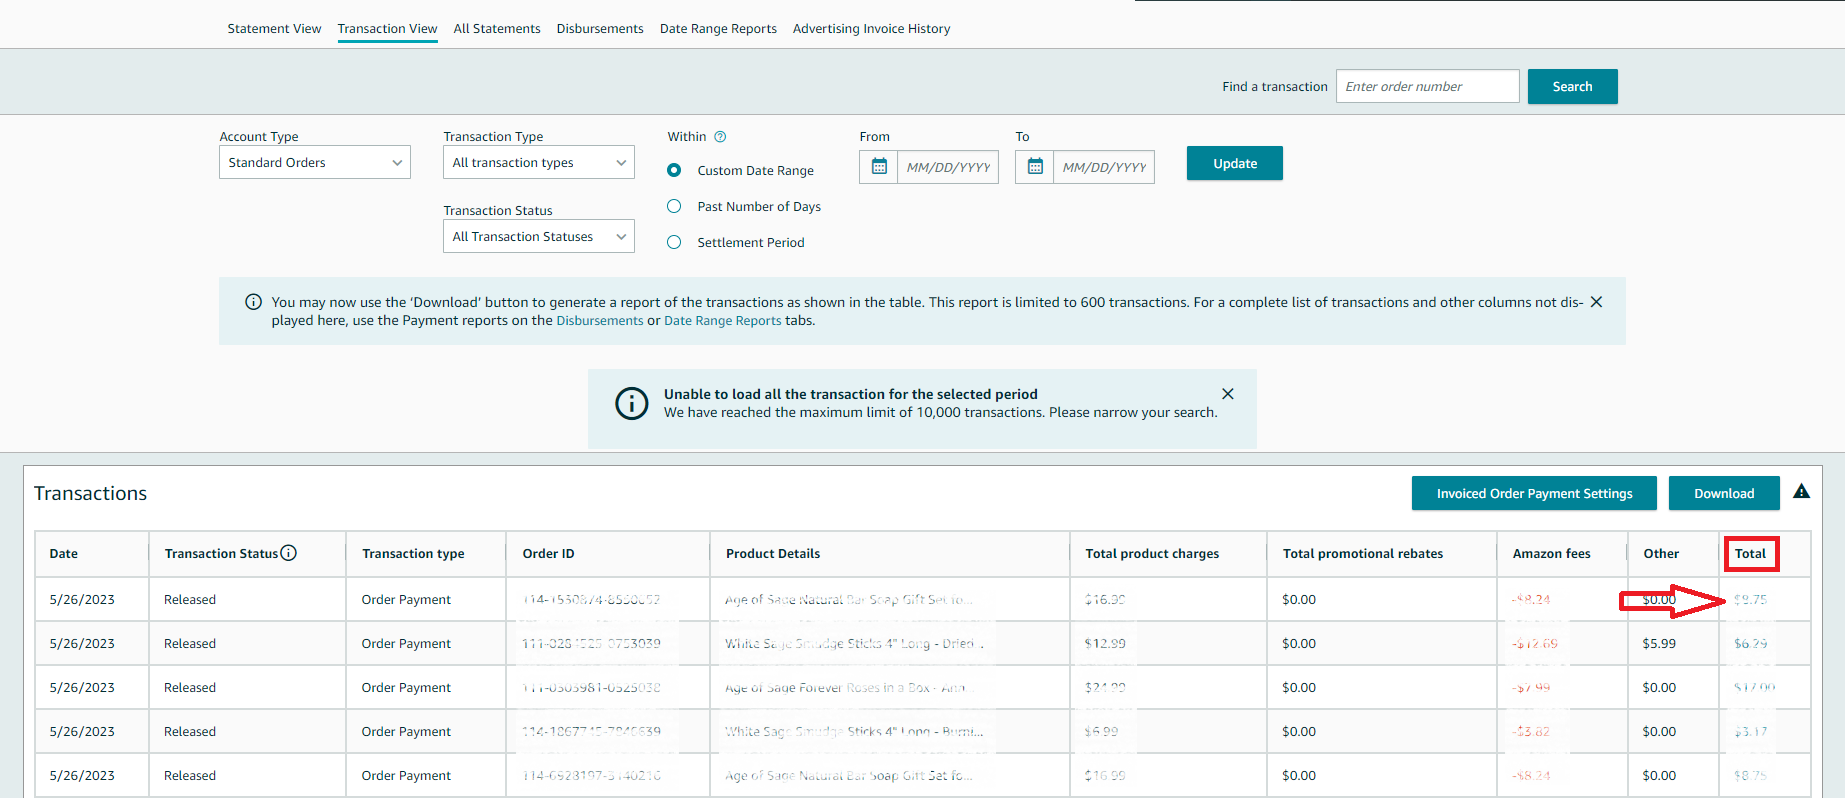Click the Total column header

click(x=1750, y=554)
